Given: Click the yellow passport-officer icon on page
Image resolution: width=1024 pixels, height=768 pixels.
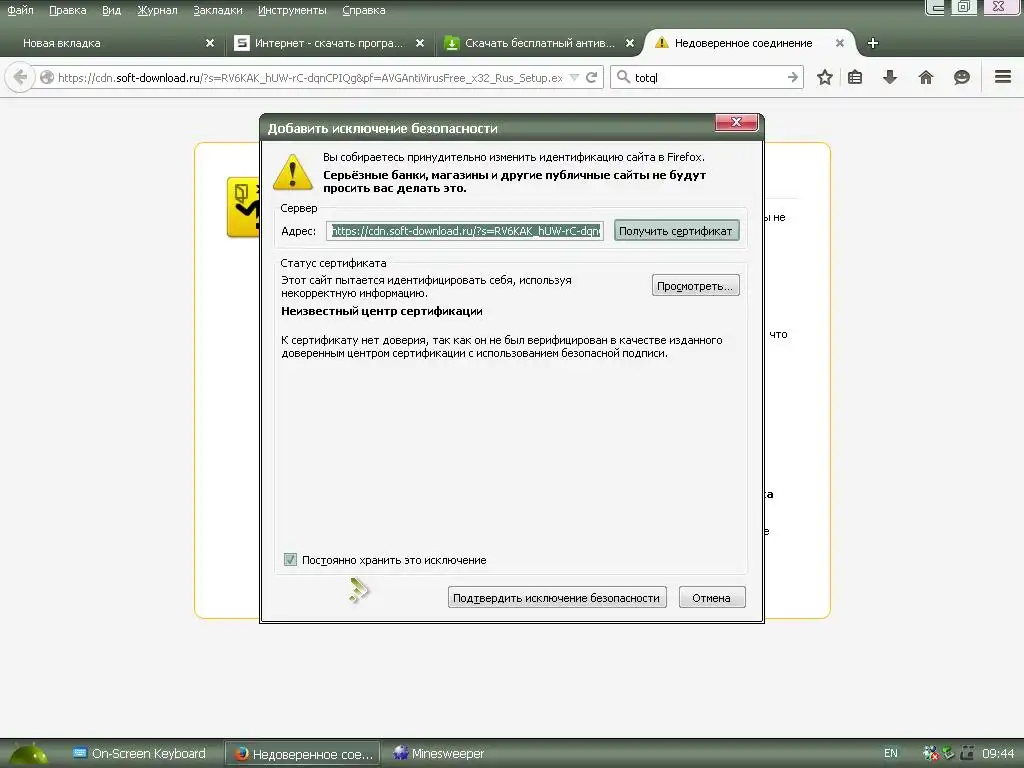Looking at the screenshot, I should 243,207.
